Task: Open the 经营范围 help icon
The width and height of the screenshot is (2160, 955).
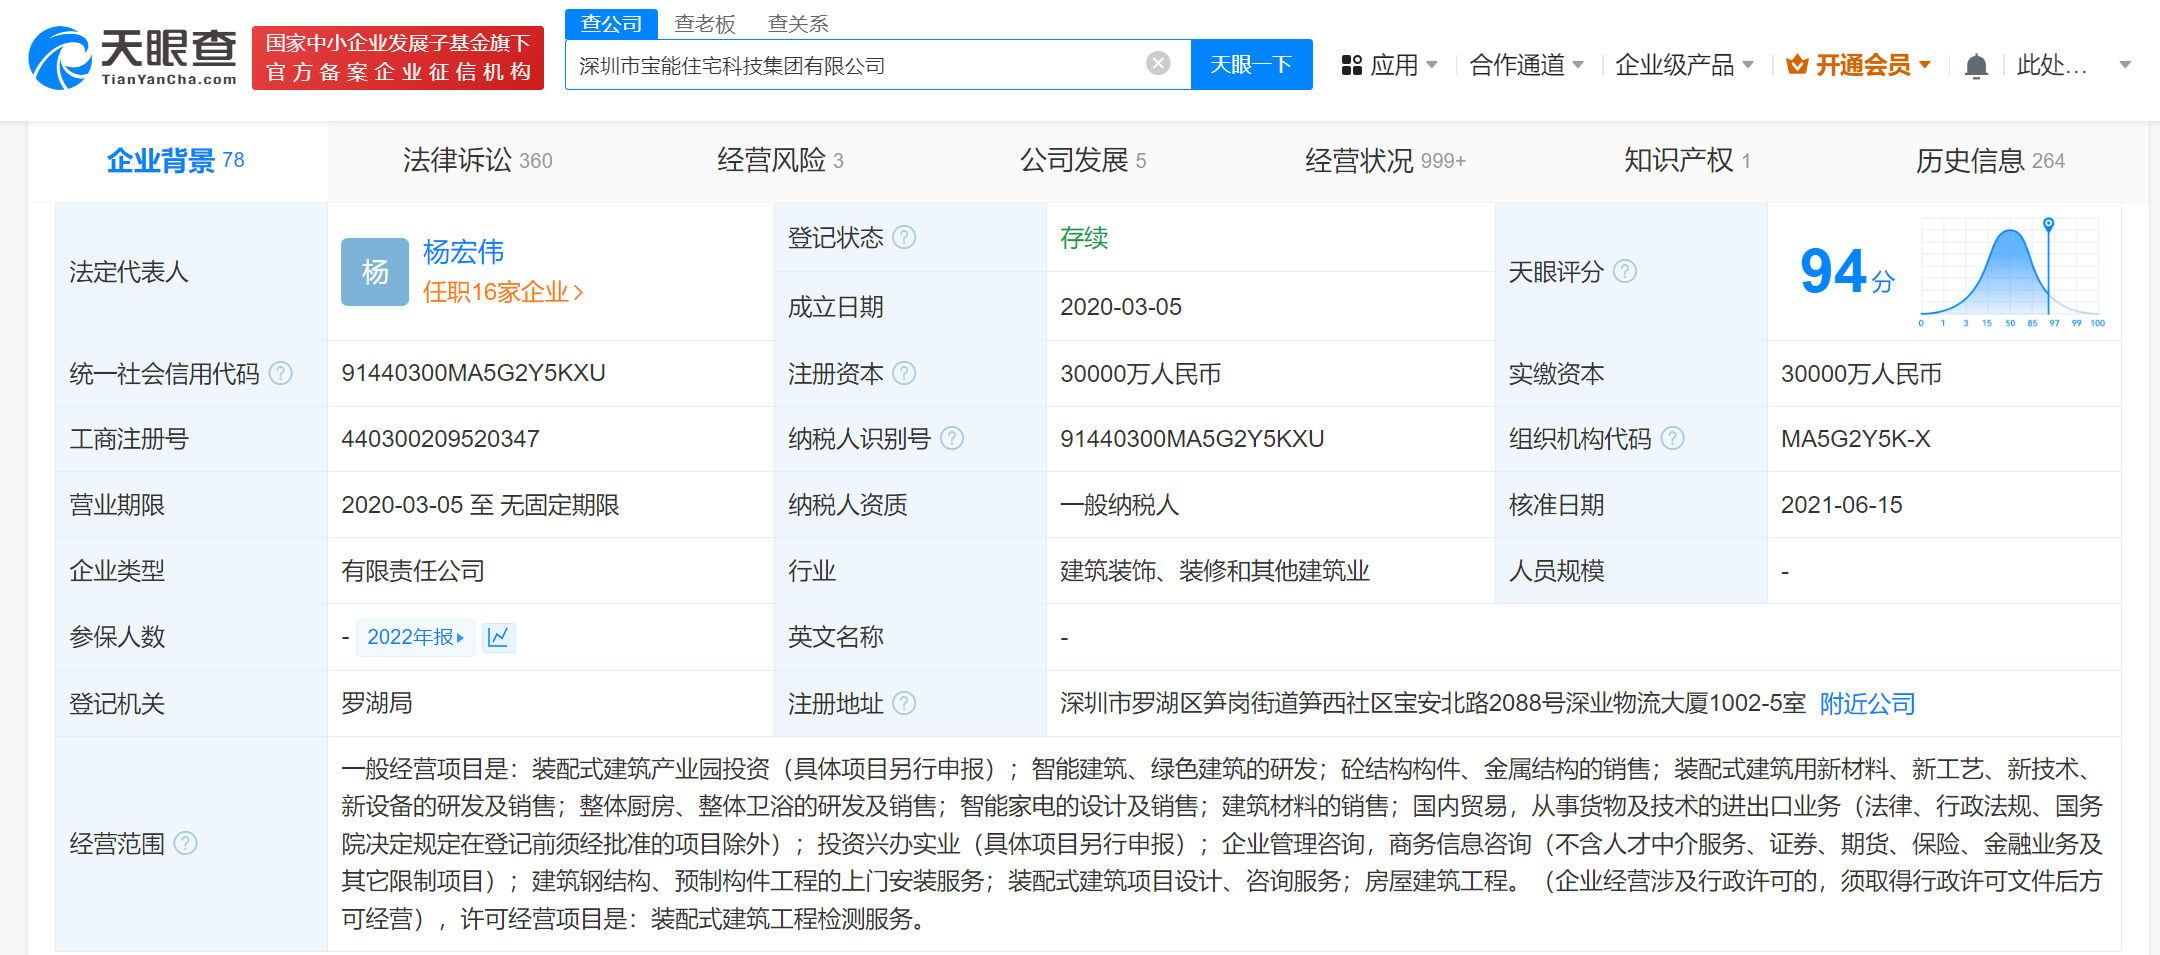Action: click(184, 844)
